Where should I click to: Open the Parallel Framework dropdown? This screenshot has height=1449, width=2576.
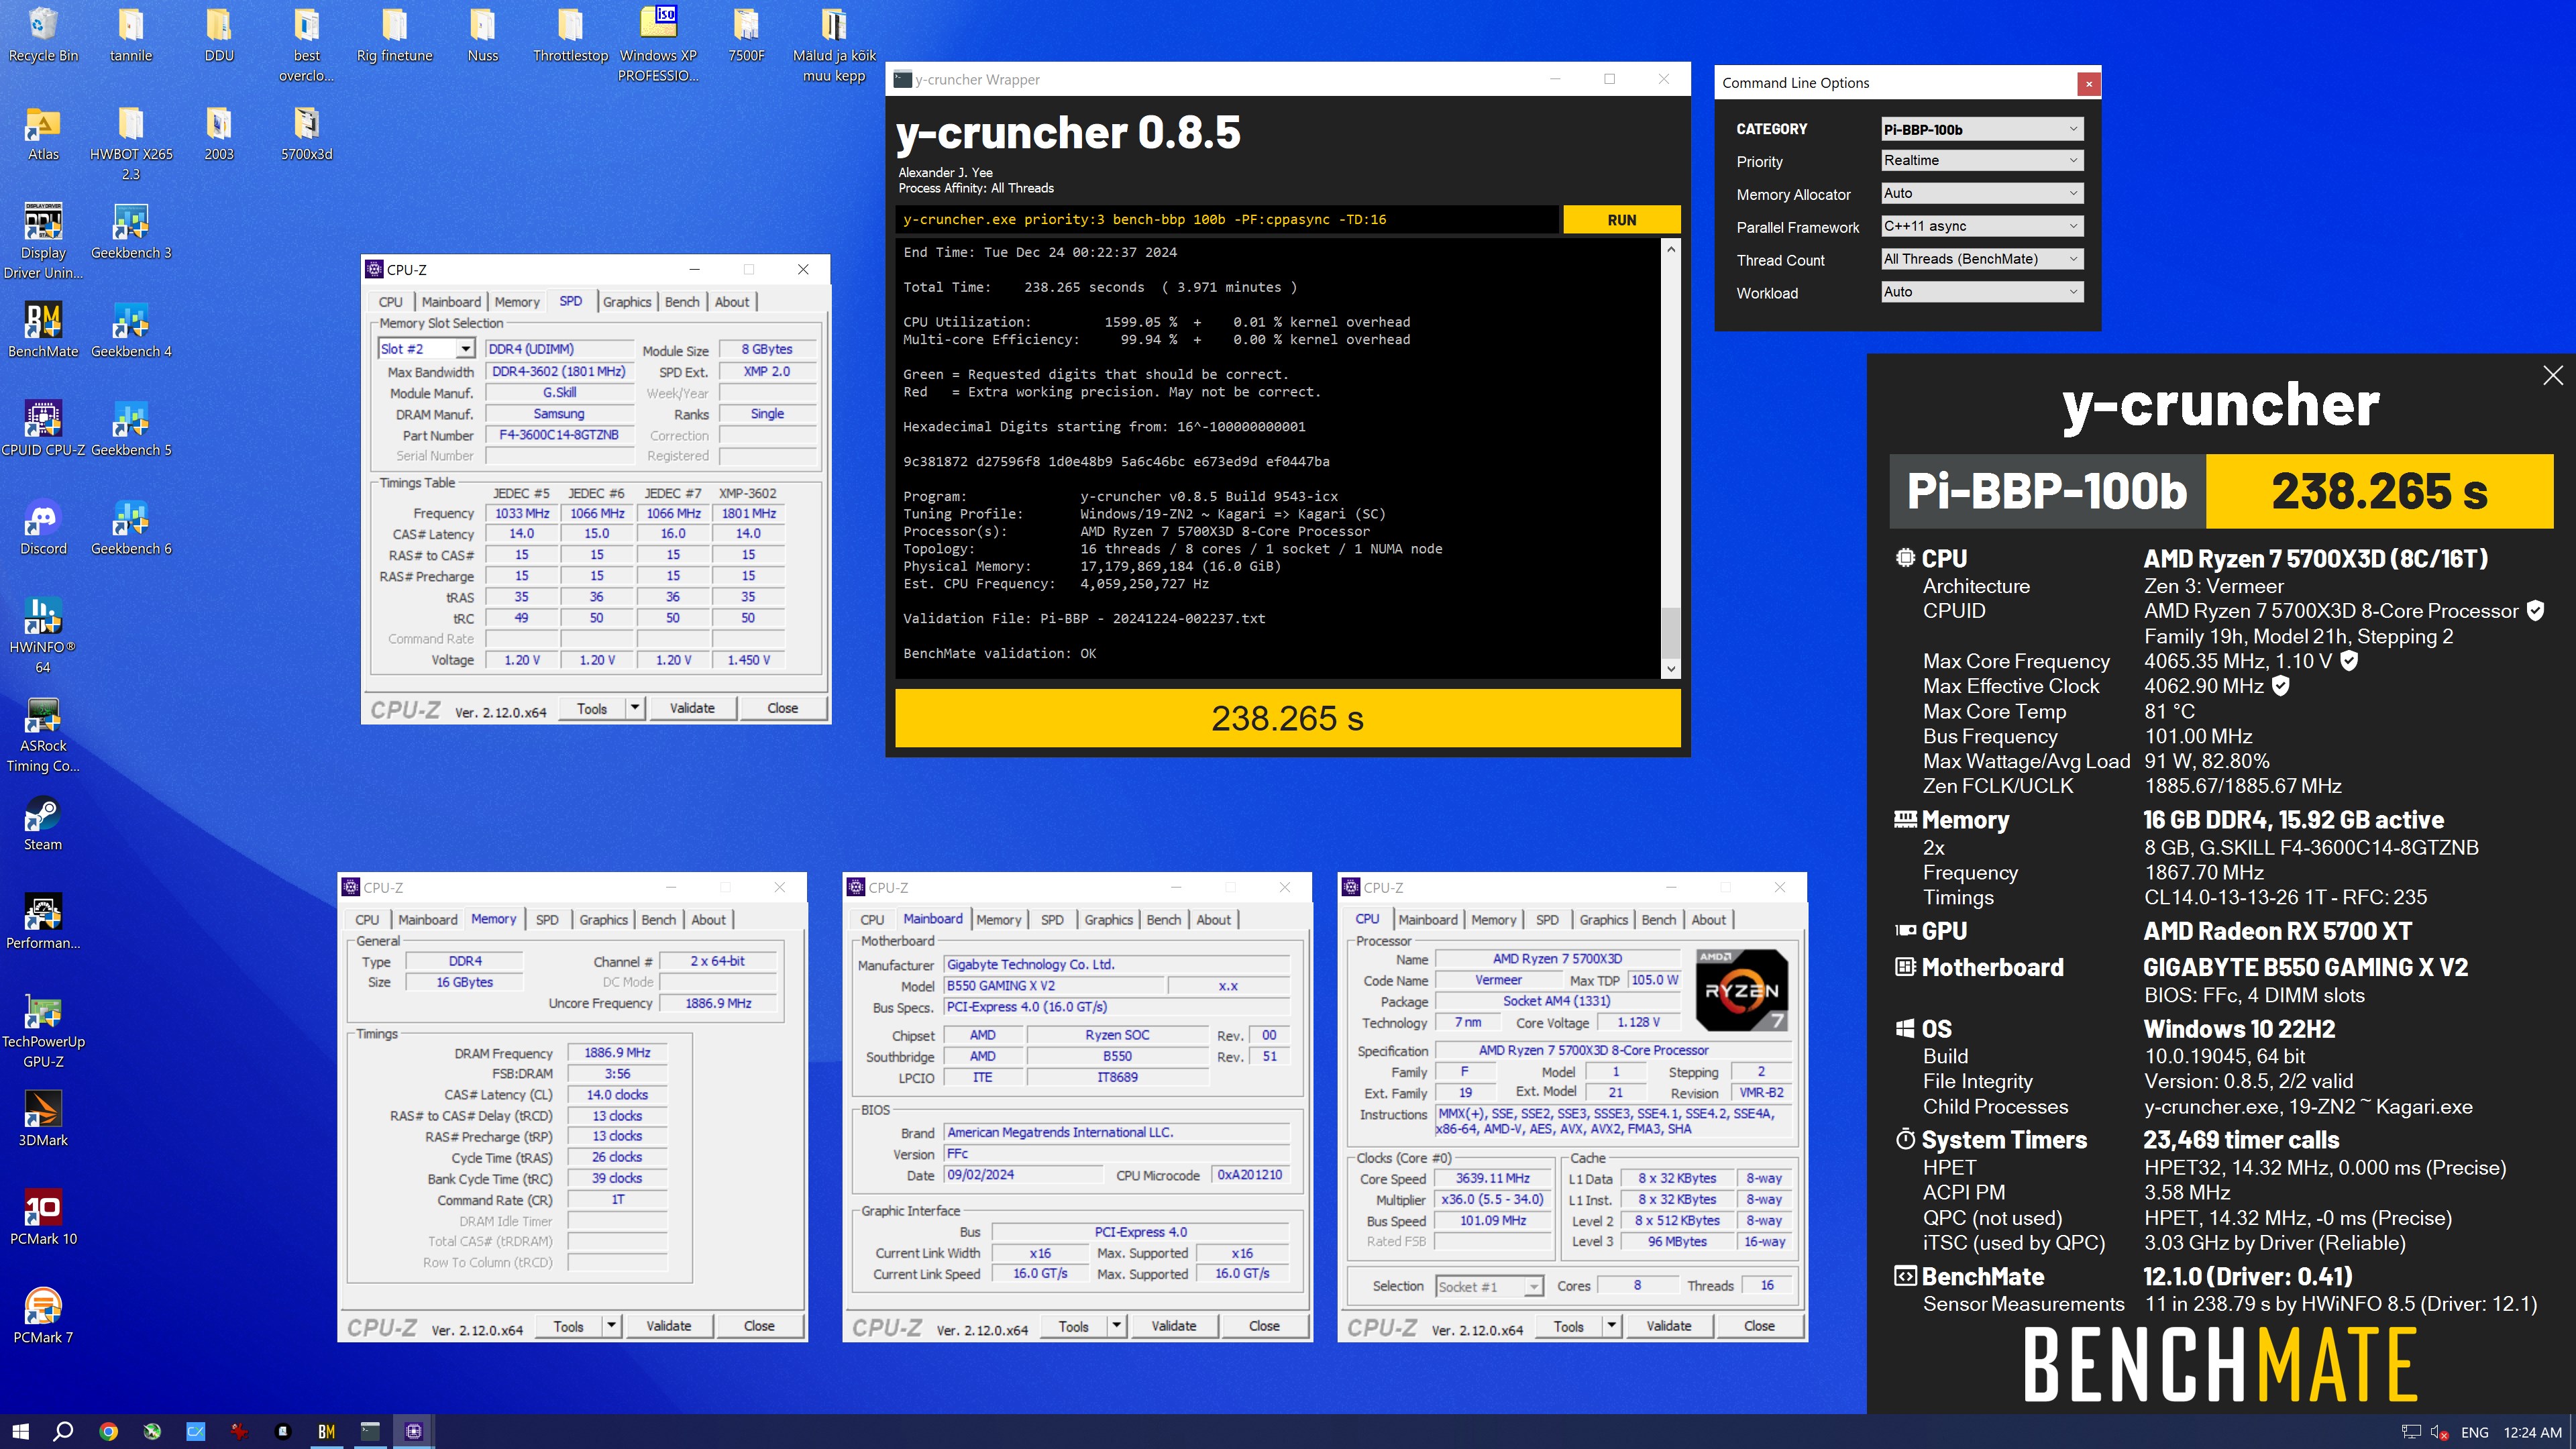[x=1981, y=226]
